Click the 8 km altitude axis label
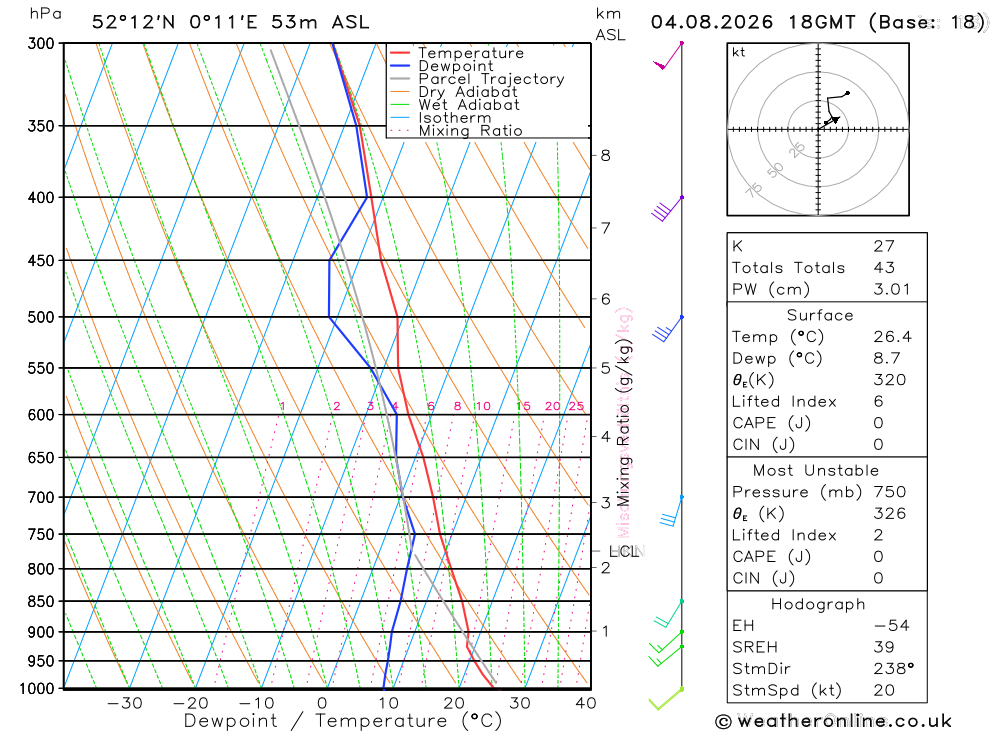 coord(605,156)
